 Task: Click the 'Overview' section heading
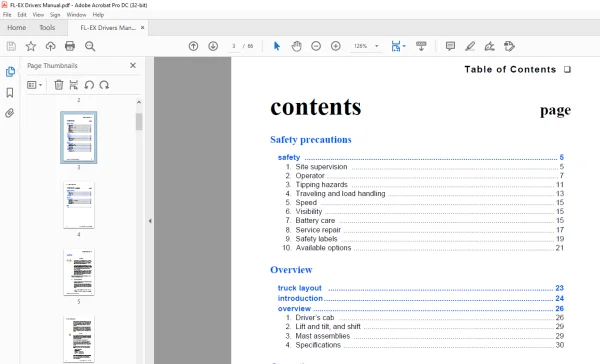291,270
